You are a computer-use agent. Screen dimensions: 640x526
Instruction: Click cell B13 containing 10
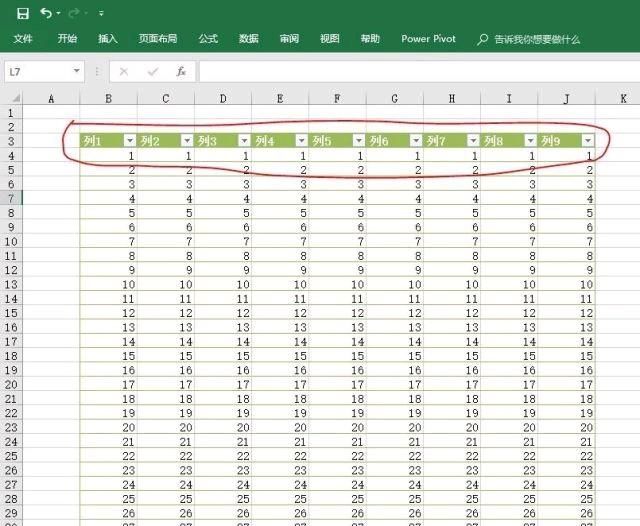point(109,284)
